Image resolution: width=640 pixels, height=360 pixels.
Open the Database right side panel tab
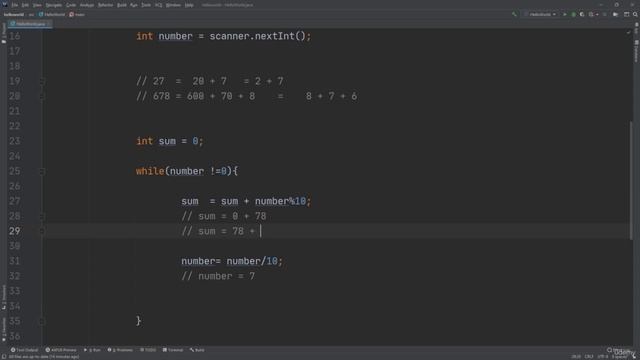click(636, 50)
